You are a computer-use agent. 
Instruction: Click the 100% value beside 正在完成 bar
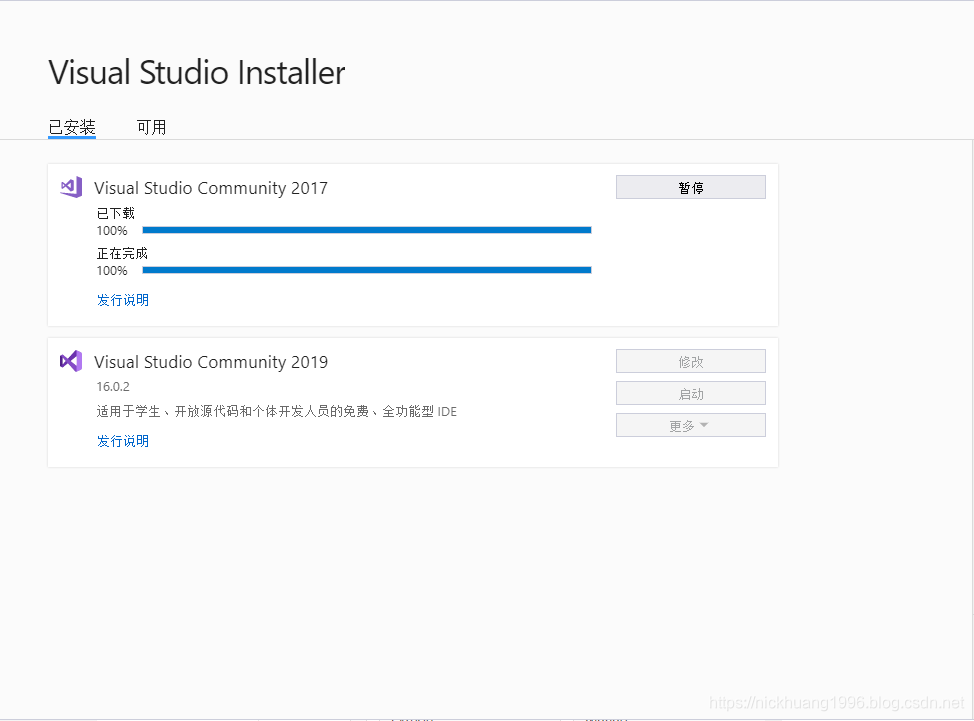click(x=112, y=271)
